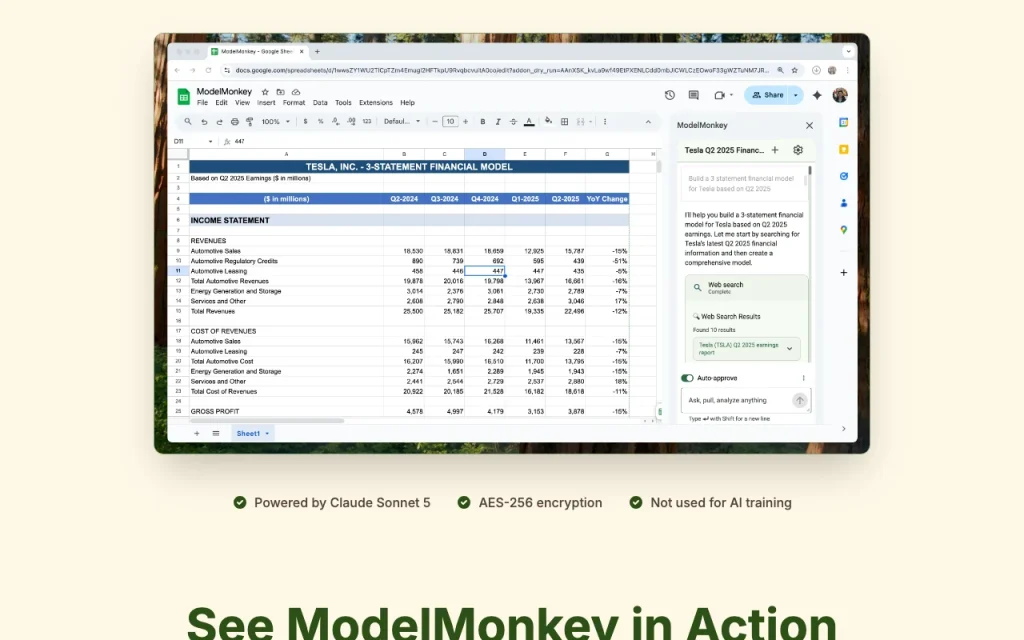Increase decimal places button
This screenshot has height=640, width=1024.
pos(351,121)
